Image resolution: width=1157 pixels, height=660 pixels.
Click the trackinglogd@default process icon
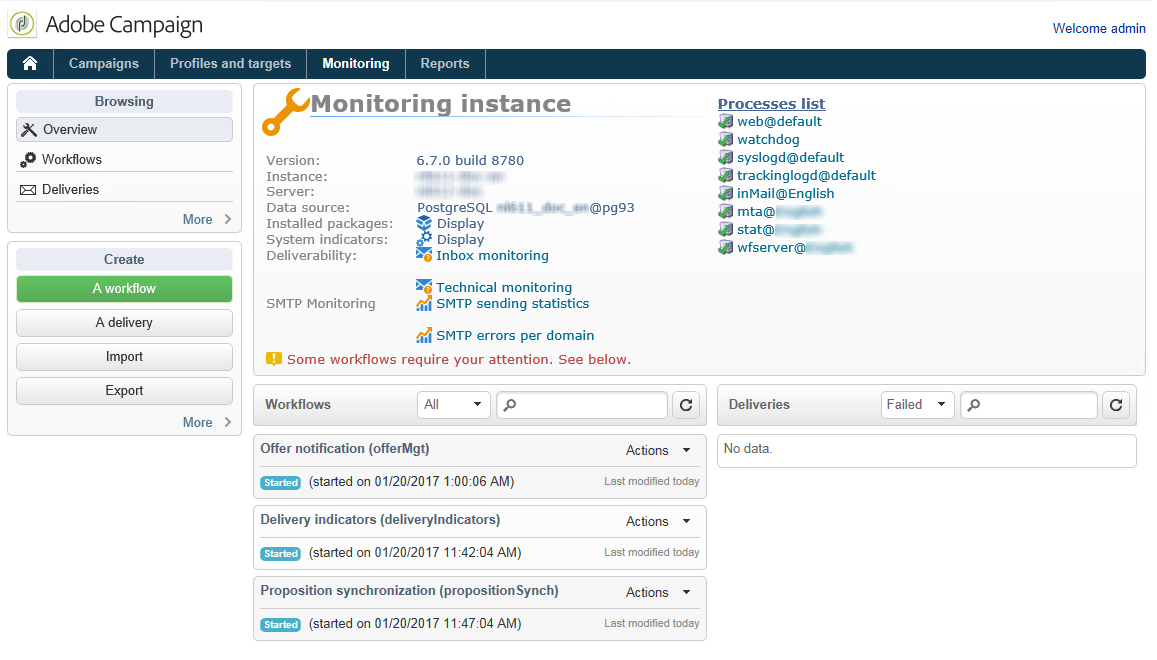[x=725, y=175]
